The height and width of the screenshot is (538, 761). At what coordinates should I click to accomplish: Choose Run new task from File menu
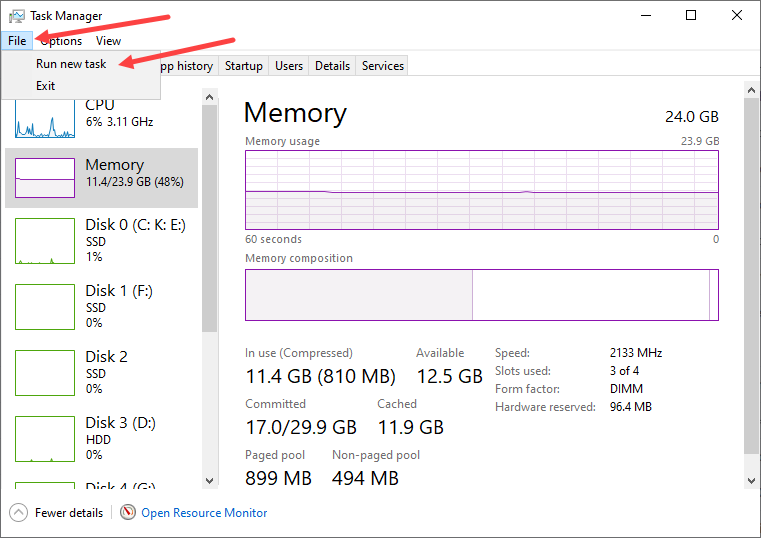71,64
